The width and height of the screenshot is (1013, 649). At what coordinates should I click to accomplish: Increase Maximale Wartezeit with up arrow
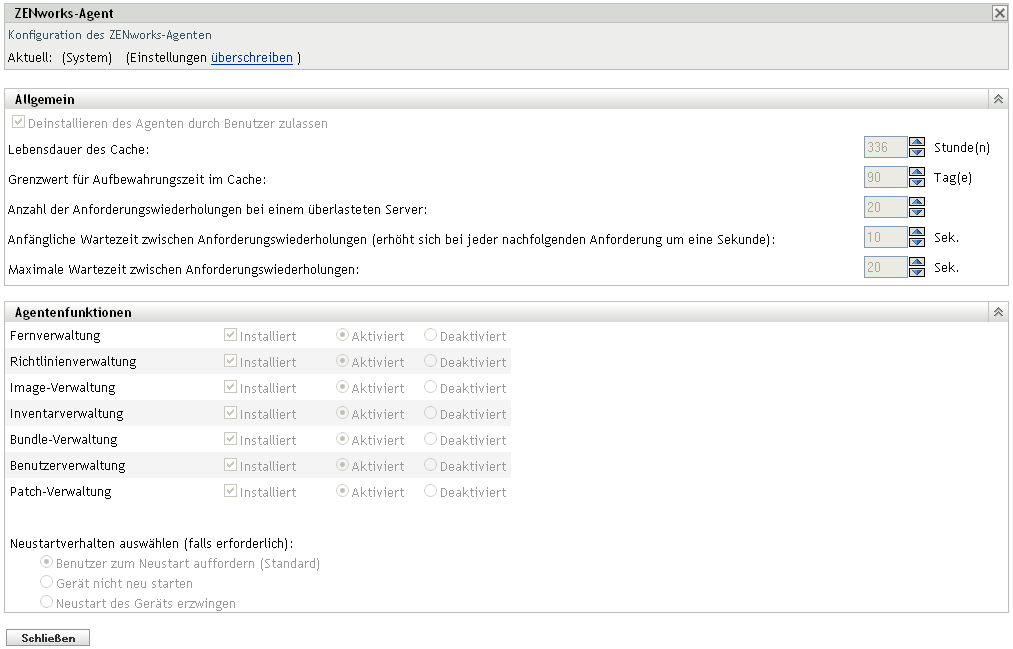[x=917, y=262]
